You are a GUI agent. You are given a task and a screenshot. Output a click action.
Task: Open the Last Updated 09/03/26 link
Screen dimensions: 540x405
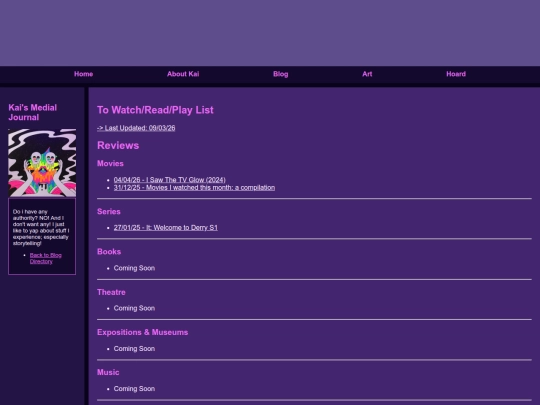pos(136,128)
